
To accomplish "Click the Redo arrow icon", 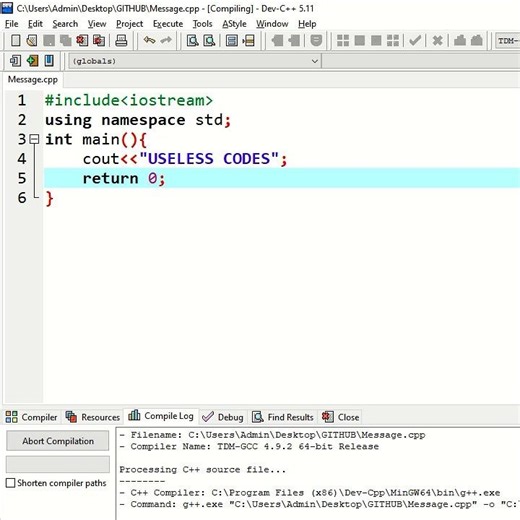I will 166,41.
